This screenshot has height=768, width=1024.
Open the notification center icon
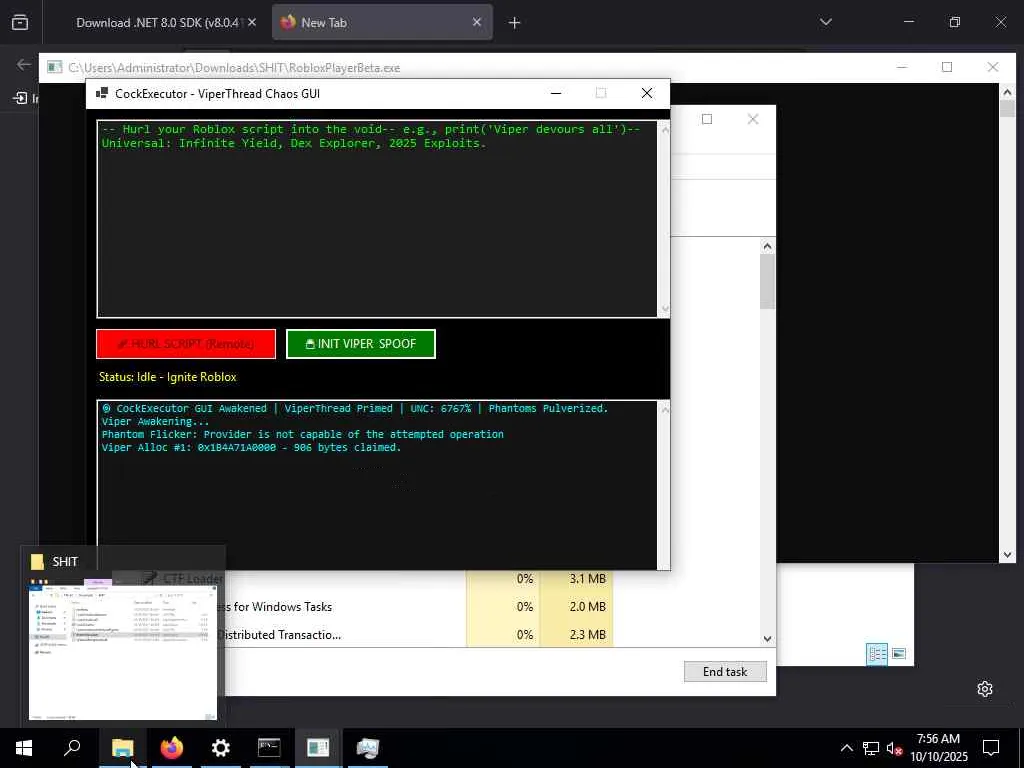click(x=991, y=748)
